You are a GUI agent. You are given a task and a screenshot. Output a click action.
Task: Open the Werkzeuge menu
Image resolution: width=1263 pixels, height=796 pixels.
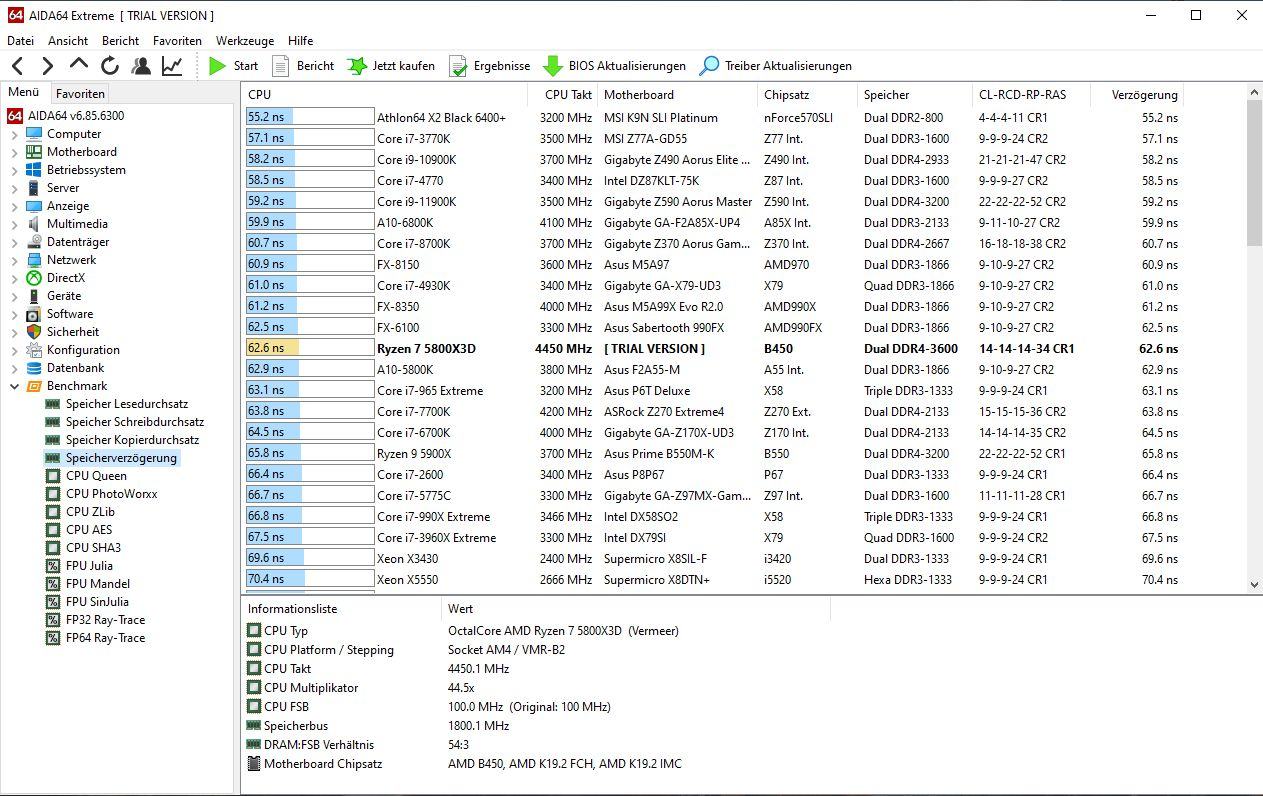[x=245, y=41]
